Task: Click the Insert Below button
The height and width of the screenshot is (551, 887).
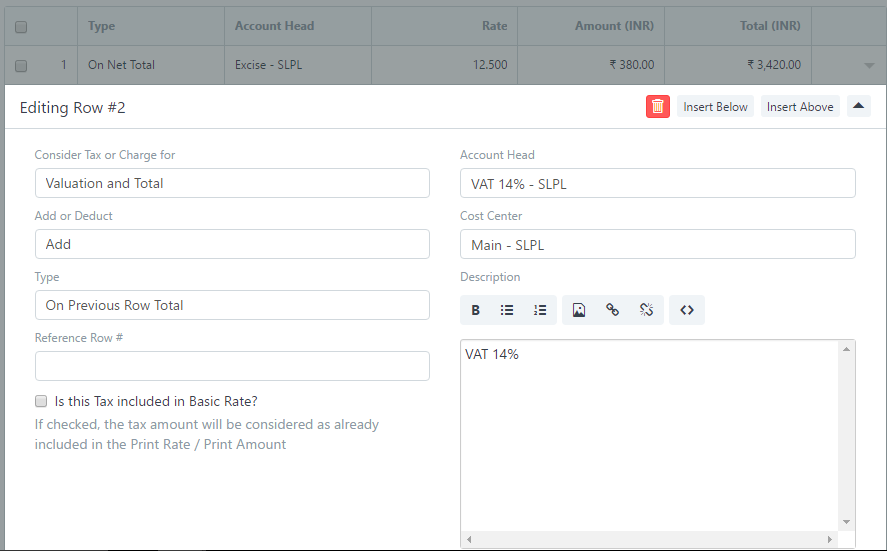Action: [x=715, y=107]
